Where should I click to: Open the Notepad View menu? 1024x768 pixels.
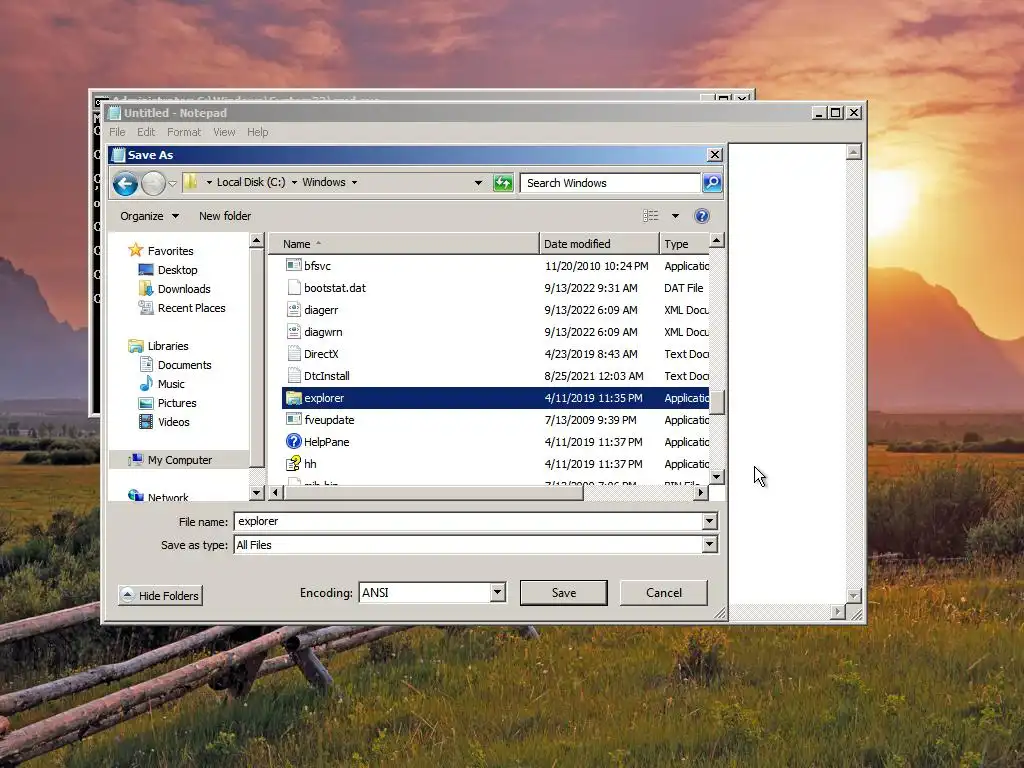[x=224, y=132]
